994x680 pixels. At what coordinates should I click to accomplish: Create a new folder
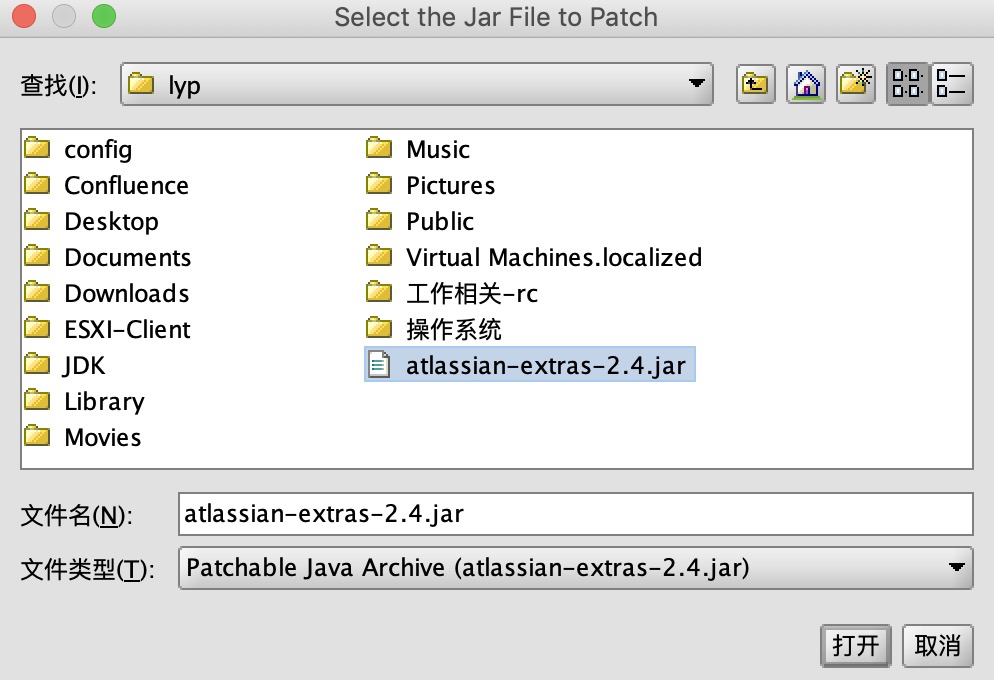click(x=855, y=84)
